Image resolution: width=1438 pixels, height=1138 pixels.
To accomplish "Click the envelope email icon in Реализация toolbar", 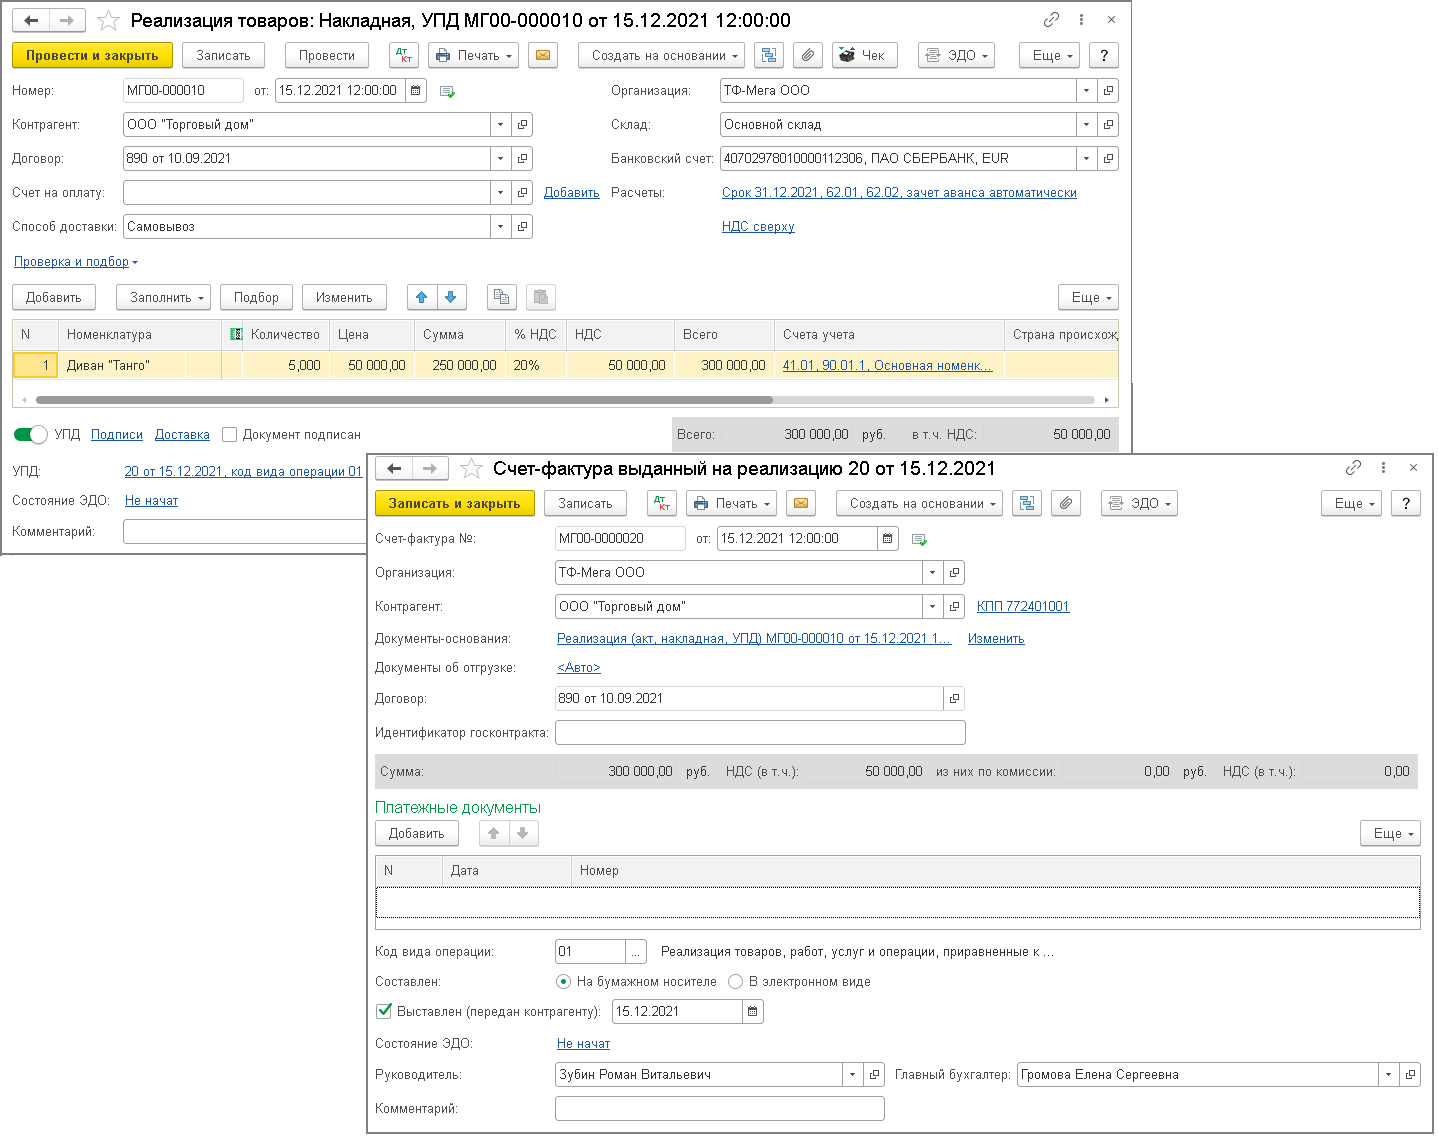I will (x=543, y=55).
